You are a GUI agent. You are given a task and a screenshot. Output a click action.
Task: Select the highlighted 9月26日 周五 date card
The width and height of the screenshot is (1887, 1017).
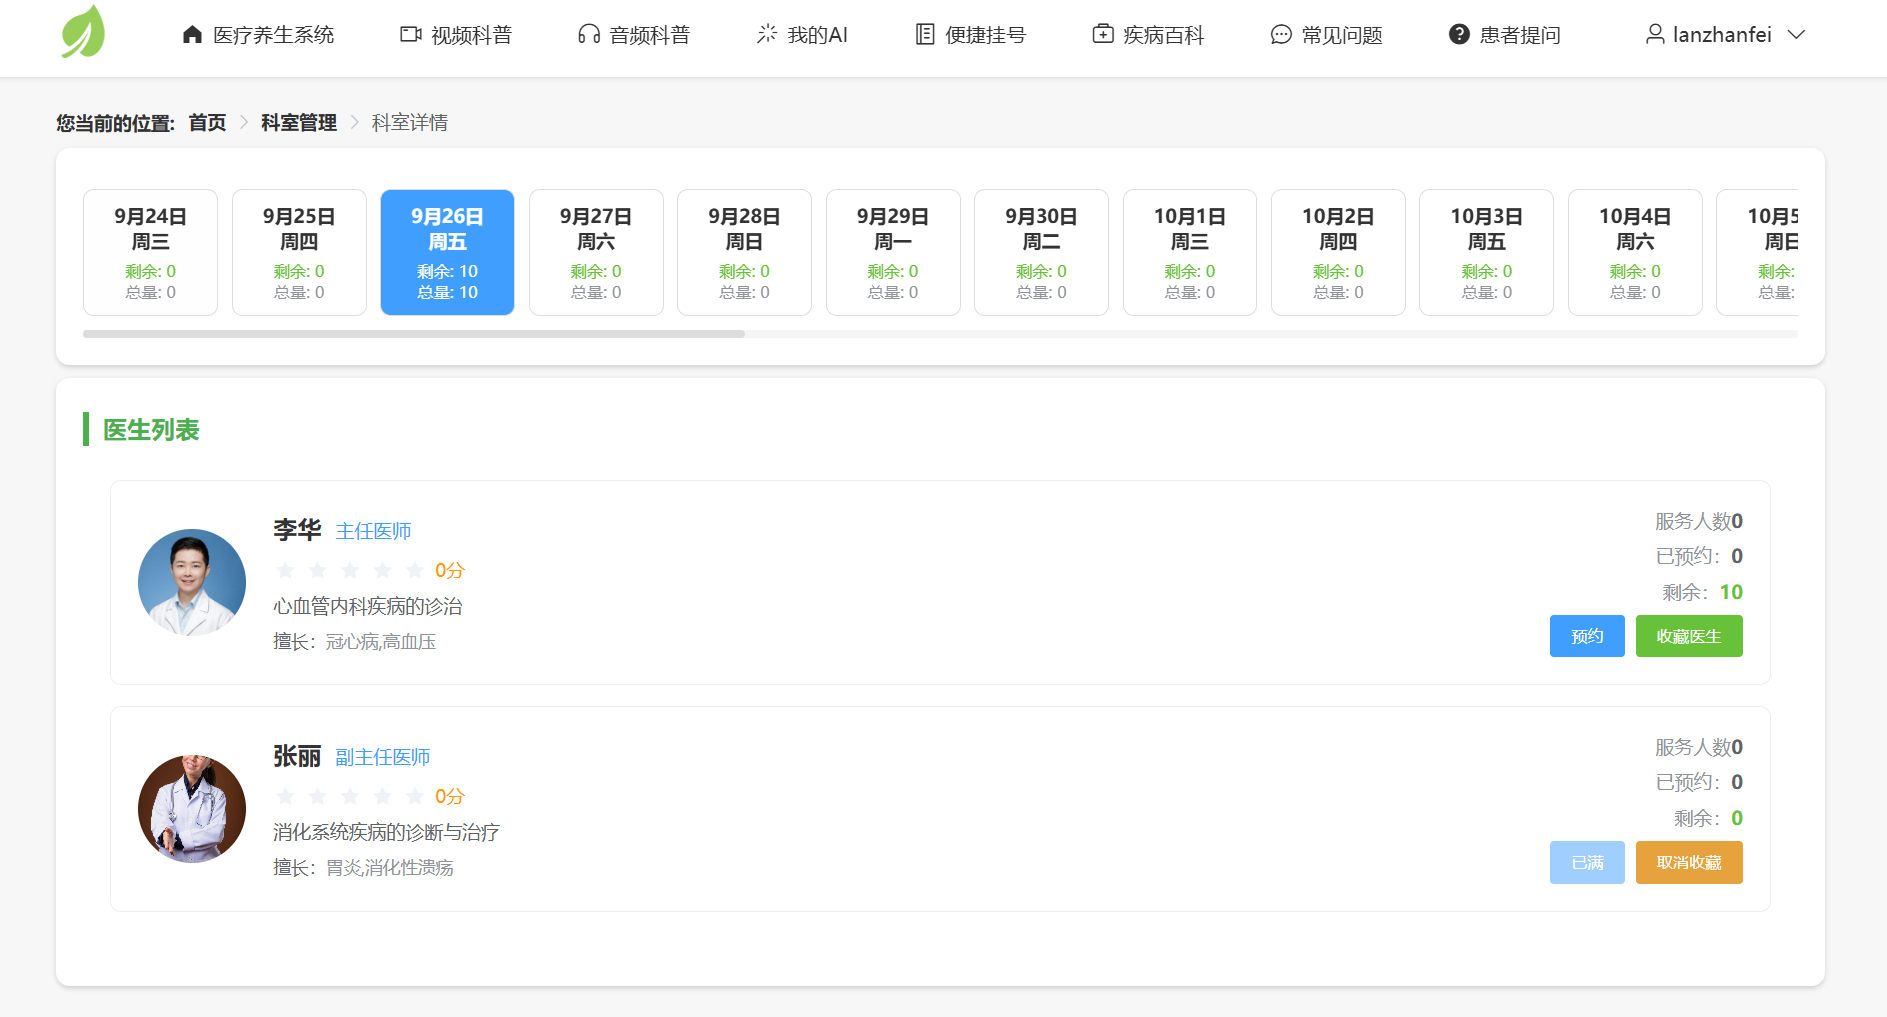pyautogui.click(x=447, y=252)
